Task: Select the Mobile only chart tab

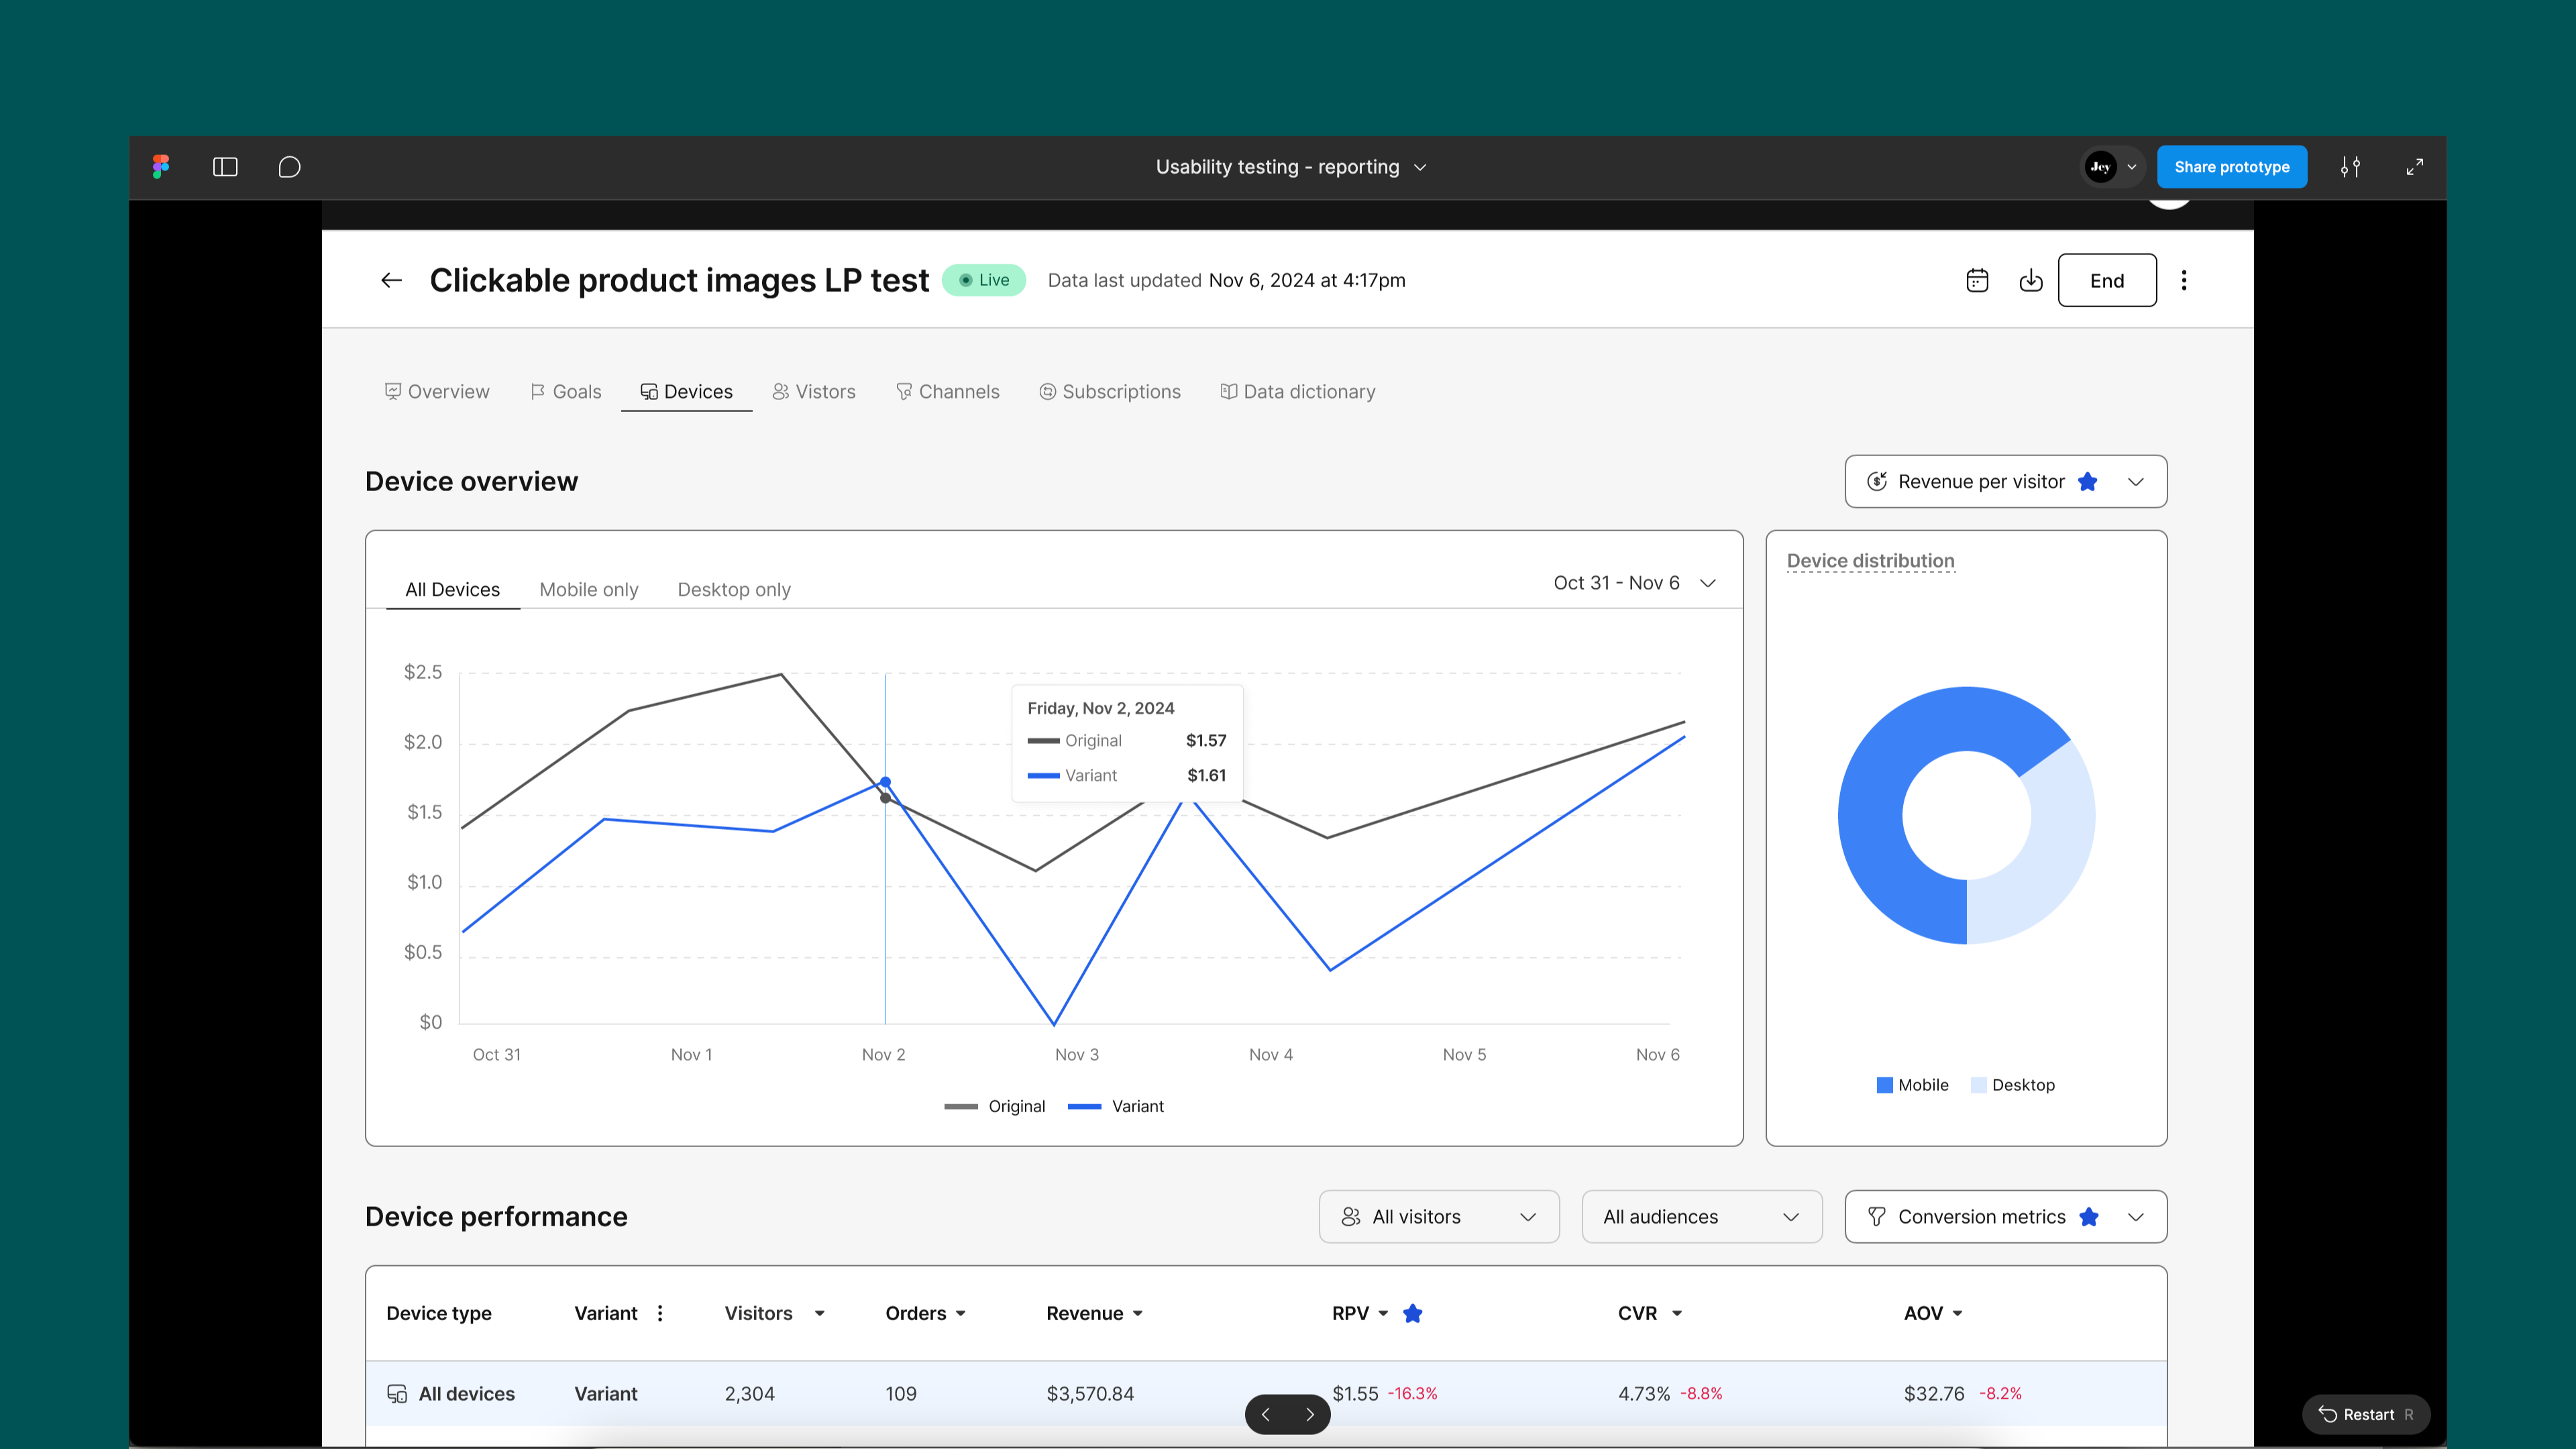Action: point(588,590)
